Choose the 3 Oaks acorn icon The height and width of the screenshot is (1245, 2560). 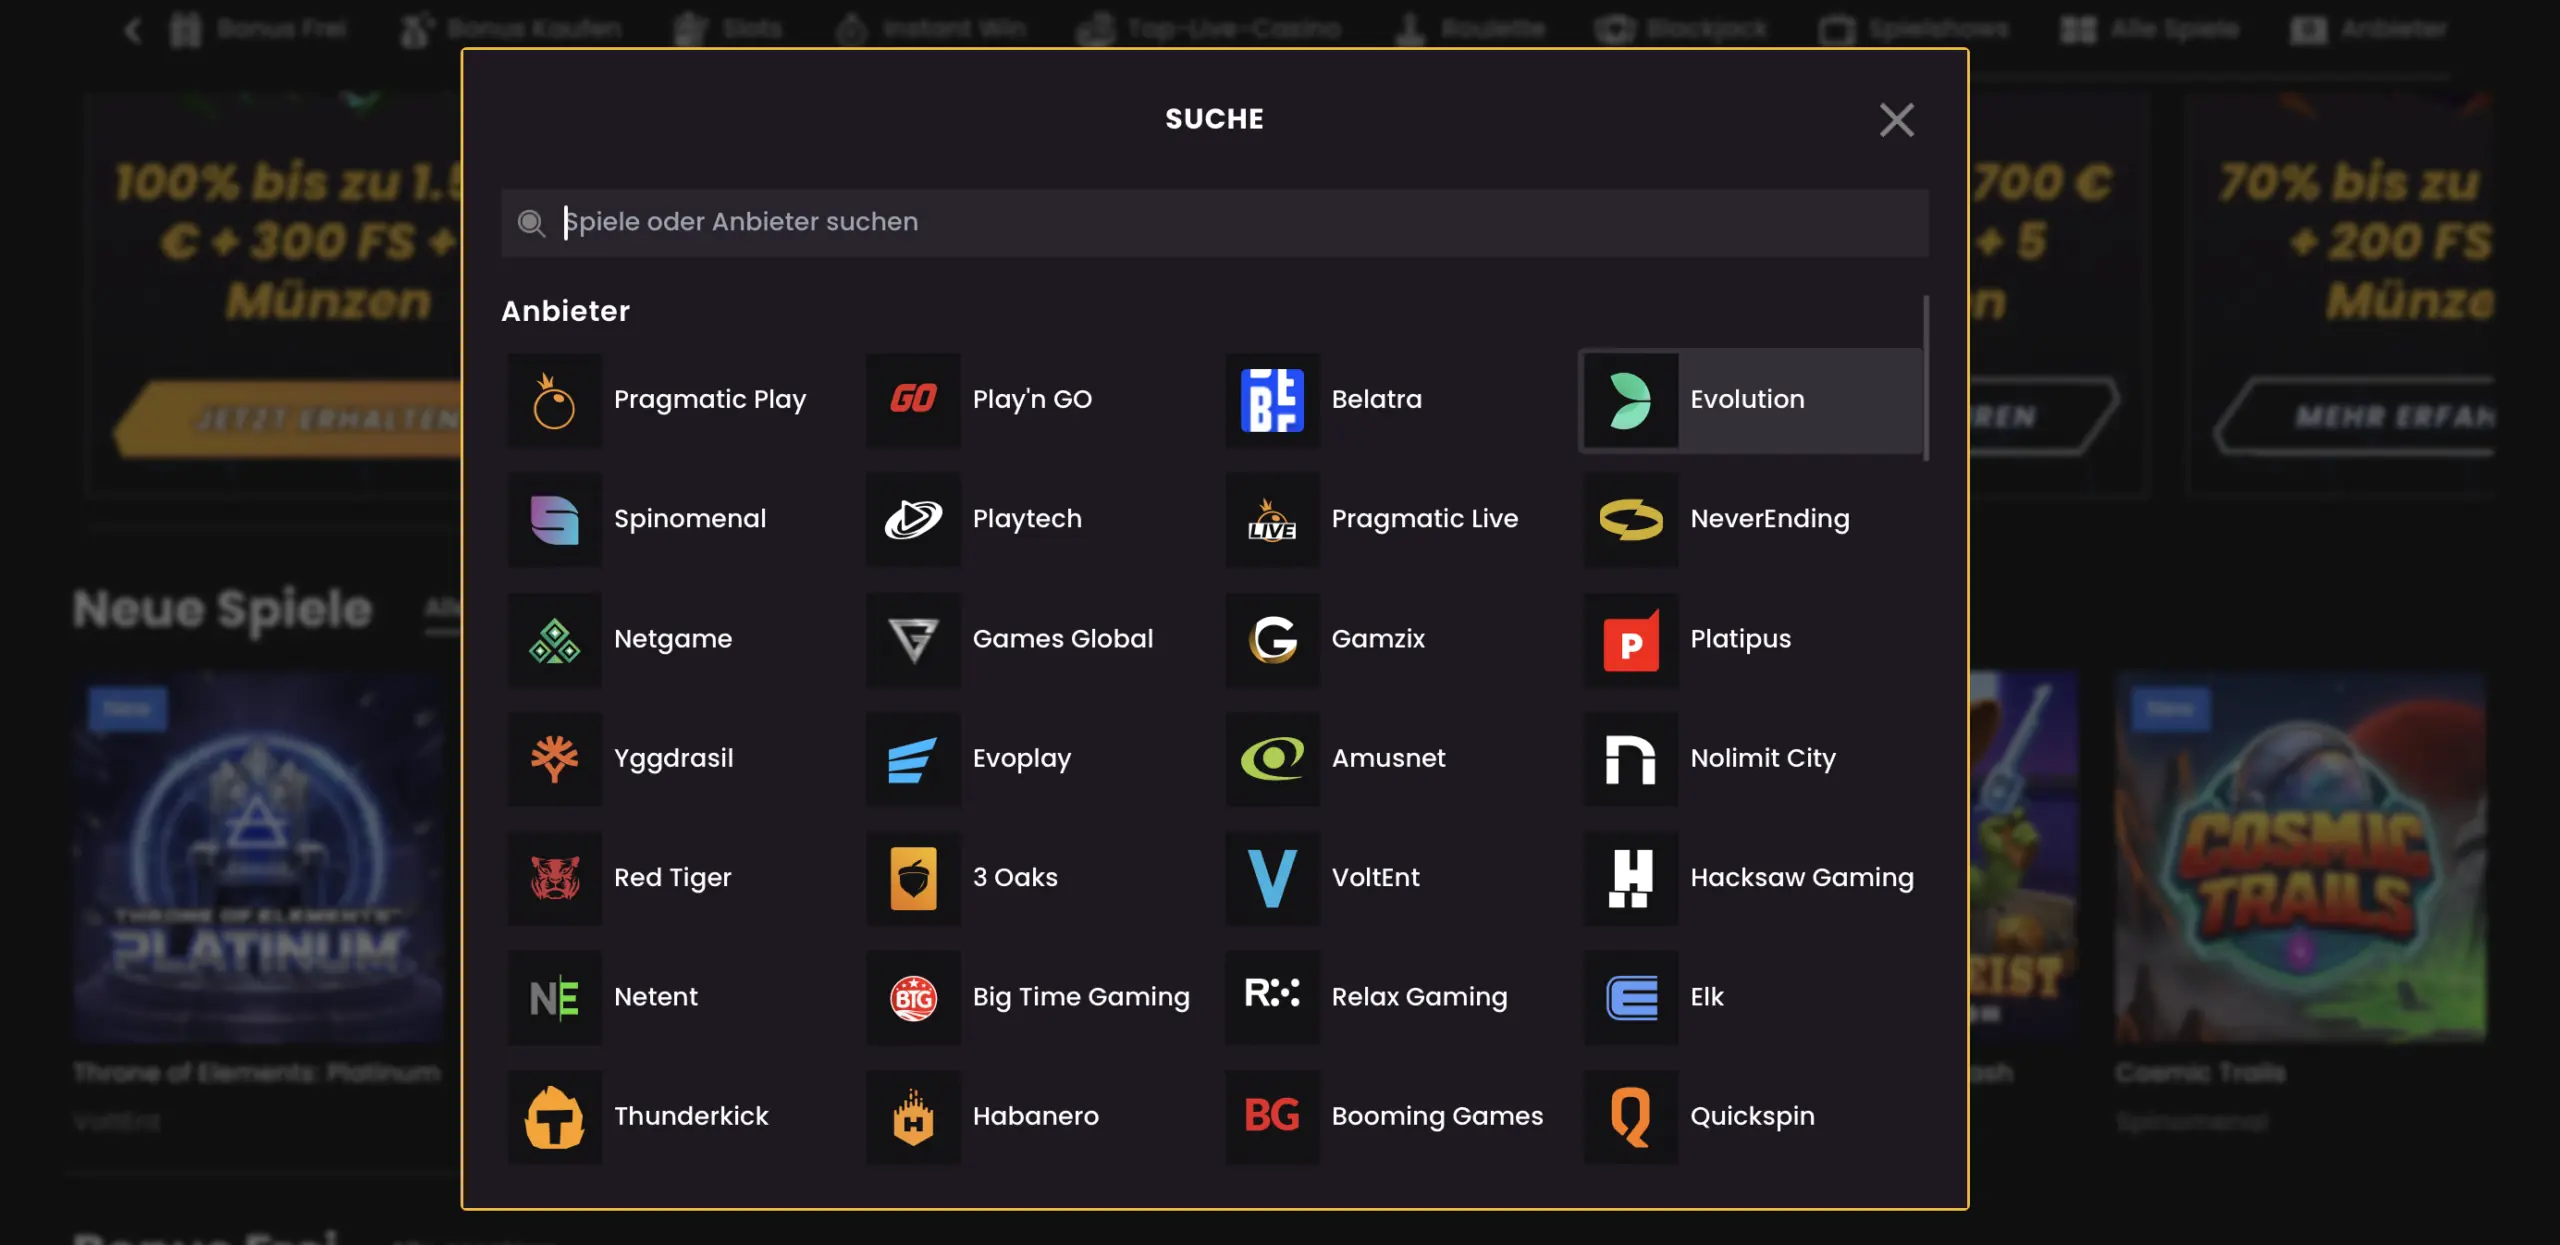click(913, 878)
